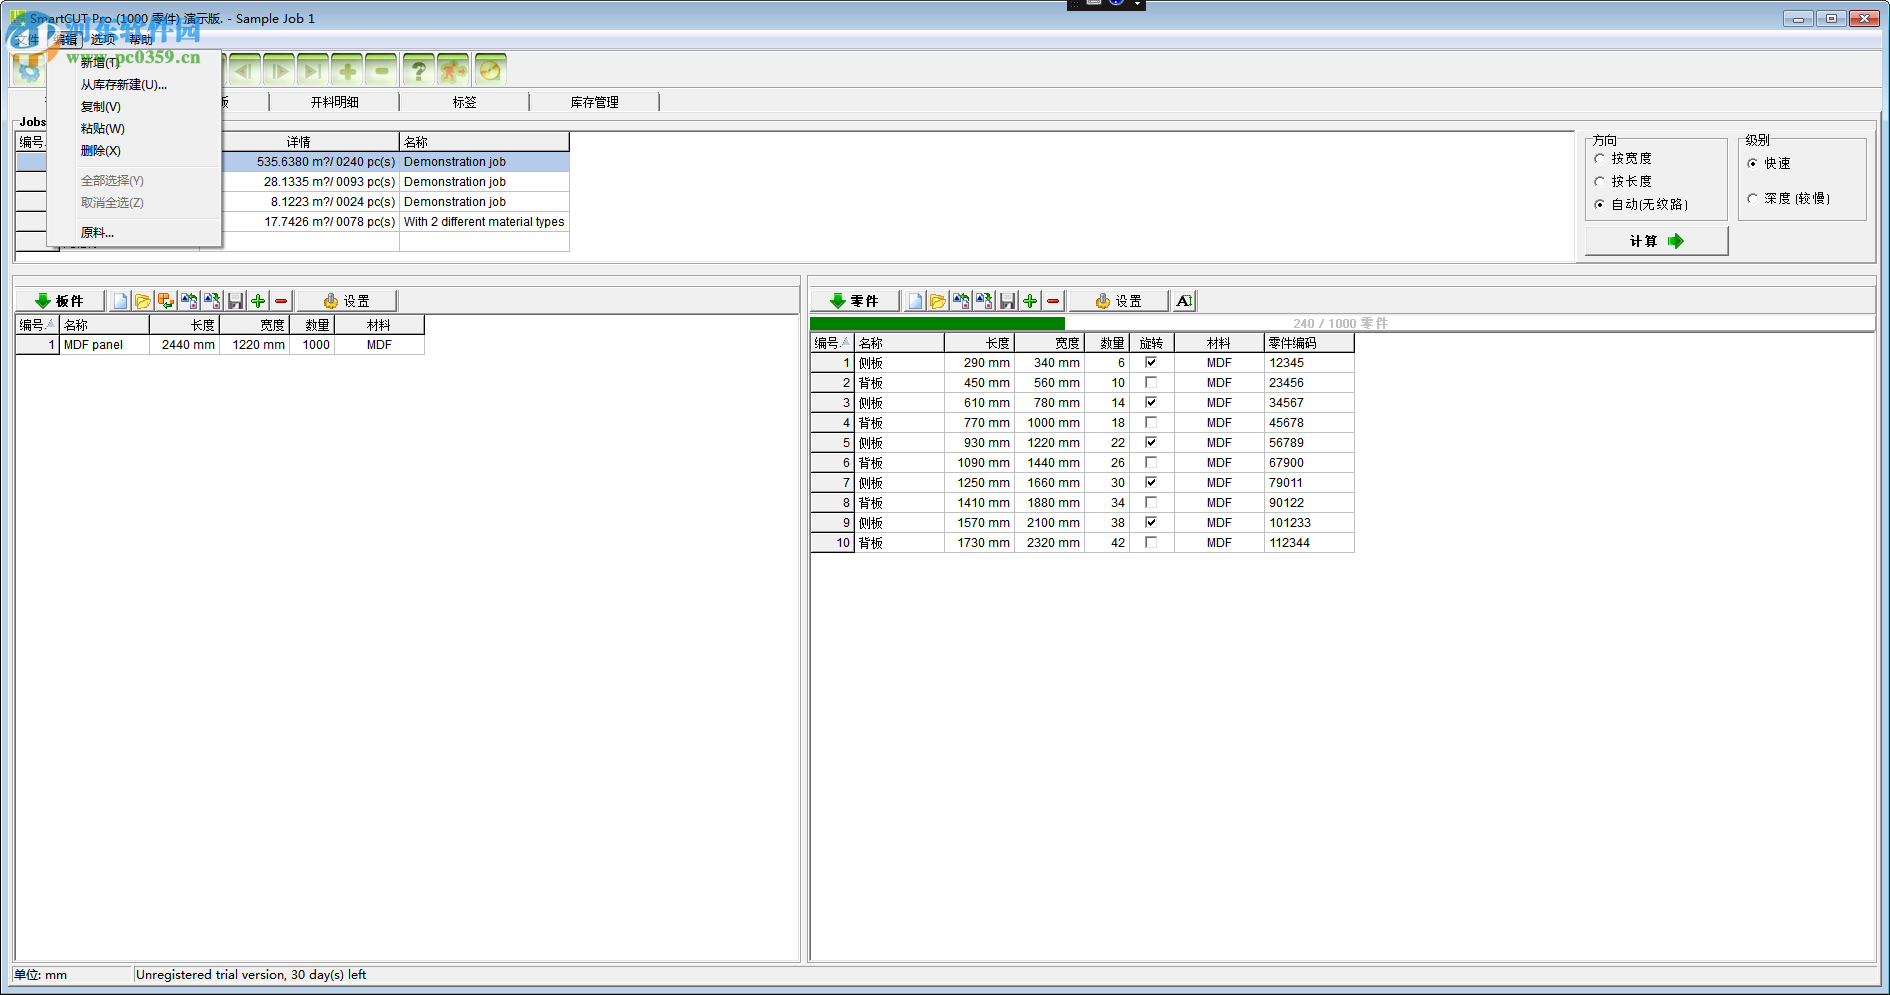Click the red minus icon in parts toolbar

pyautogui.click(x=1053, y=301)
